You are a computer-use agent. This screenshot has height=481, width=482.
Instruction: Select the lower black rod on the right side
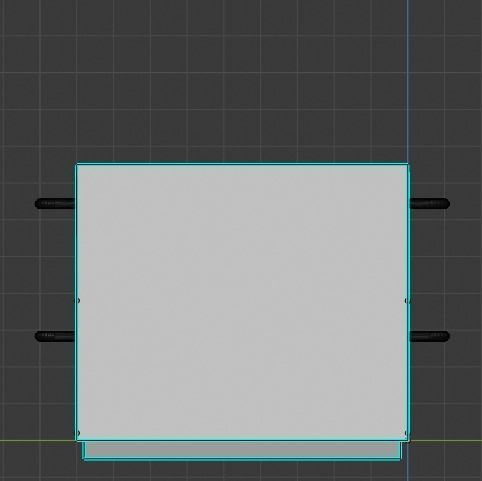pos(430,336)
